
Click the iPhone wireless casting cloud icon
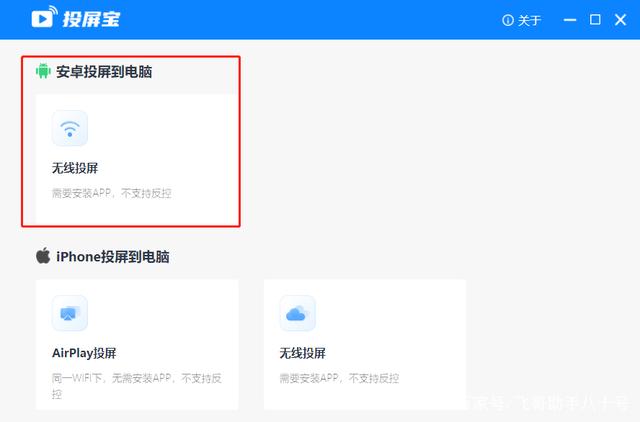coord(298,313)
